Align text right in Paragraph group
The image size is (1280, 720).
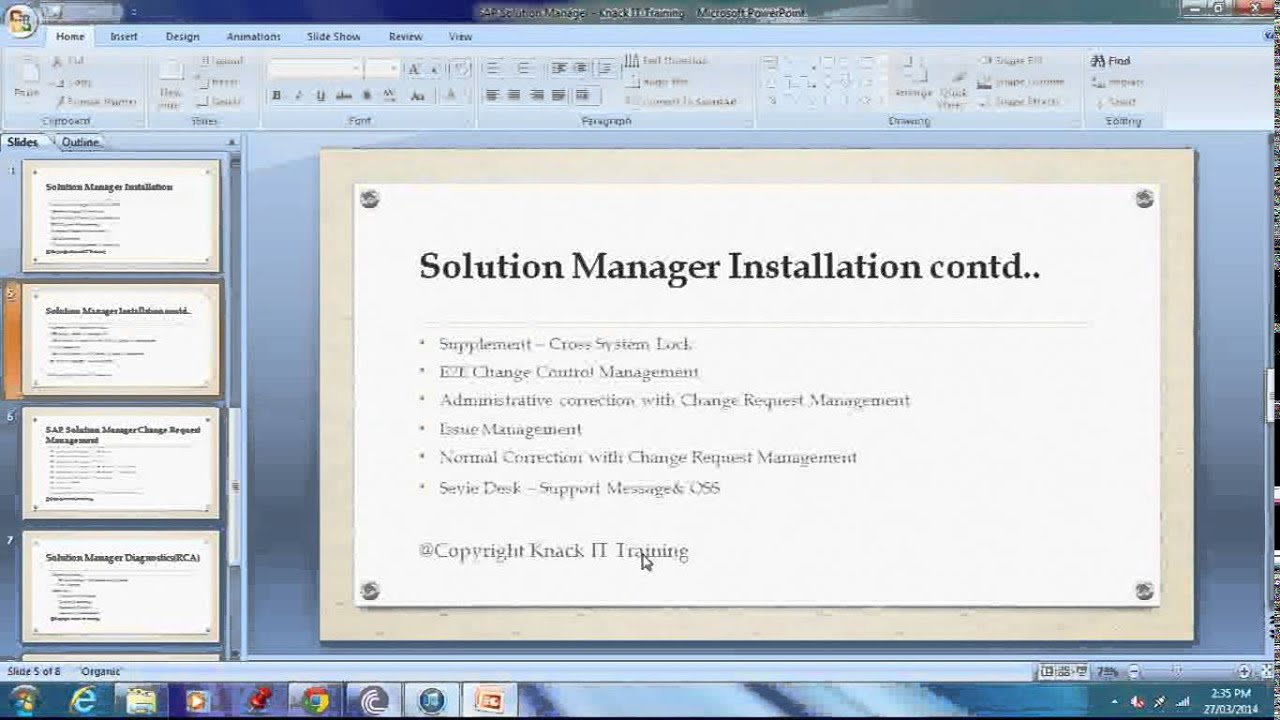[537, 96]
